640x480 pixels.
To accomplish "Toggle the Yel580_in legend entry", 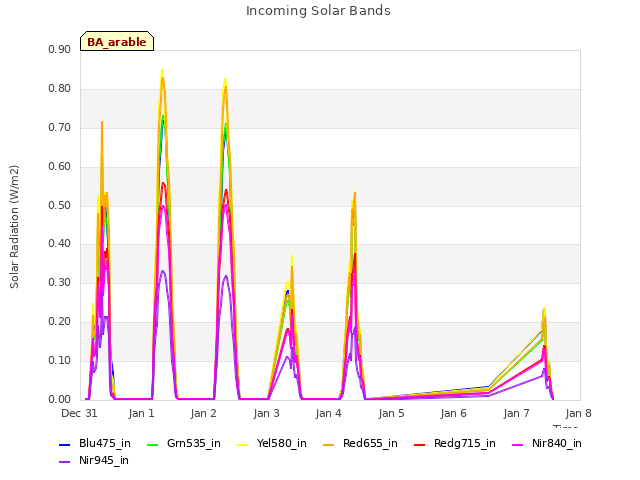I will 272,443.
